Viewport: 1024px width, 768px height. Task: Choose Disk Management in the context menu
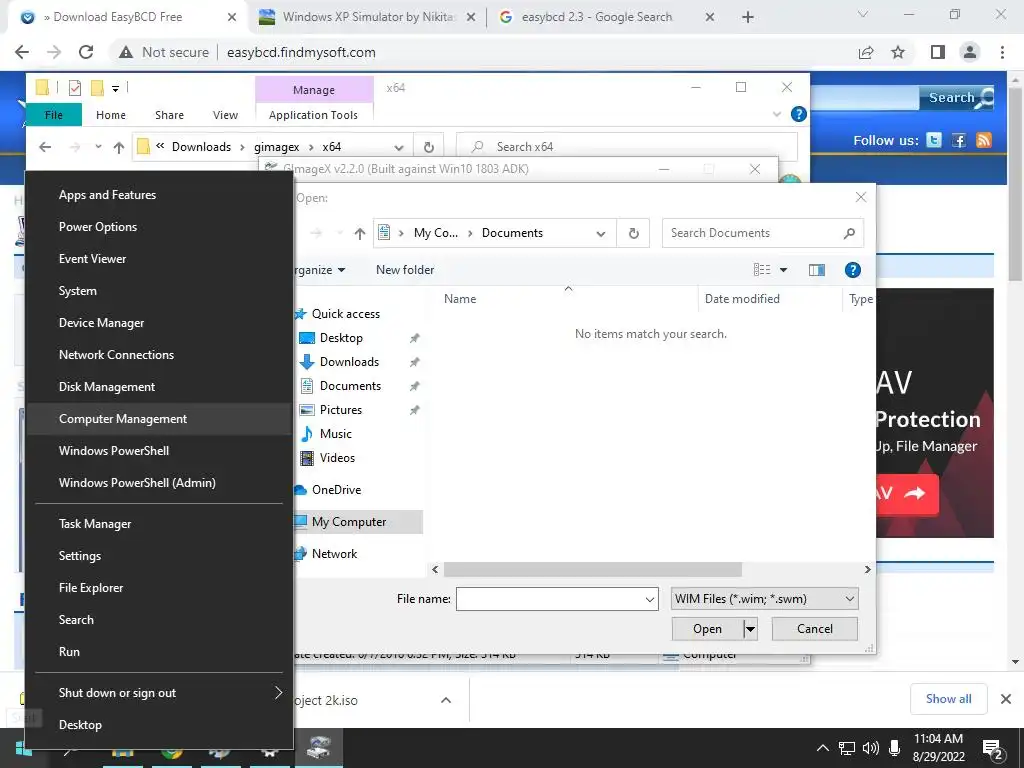pos(159,387)
